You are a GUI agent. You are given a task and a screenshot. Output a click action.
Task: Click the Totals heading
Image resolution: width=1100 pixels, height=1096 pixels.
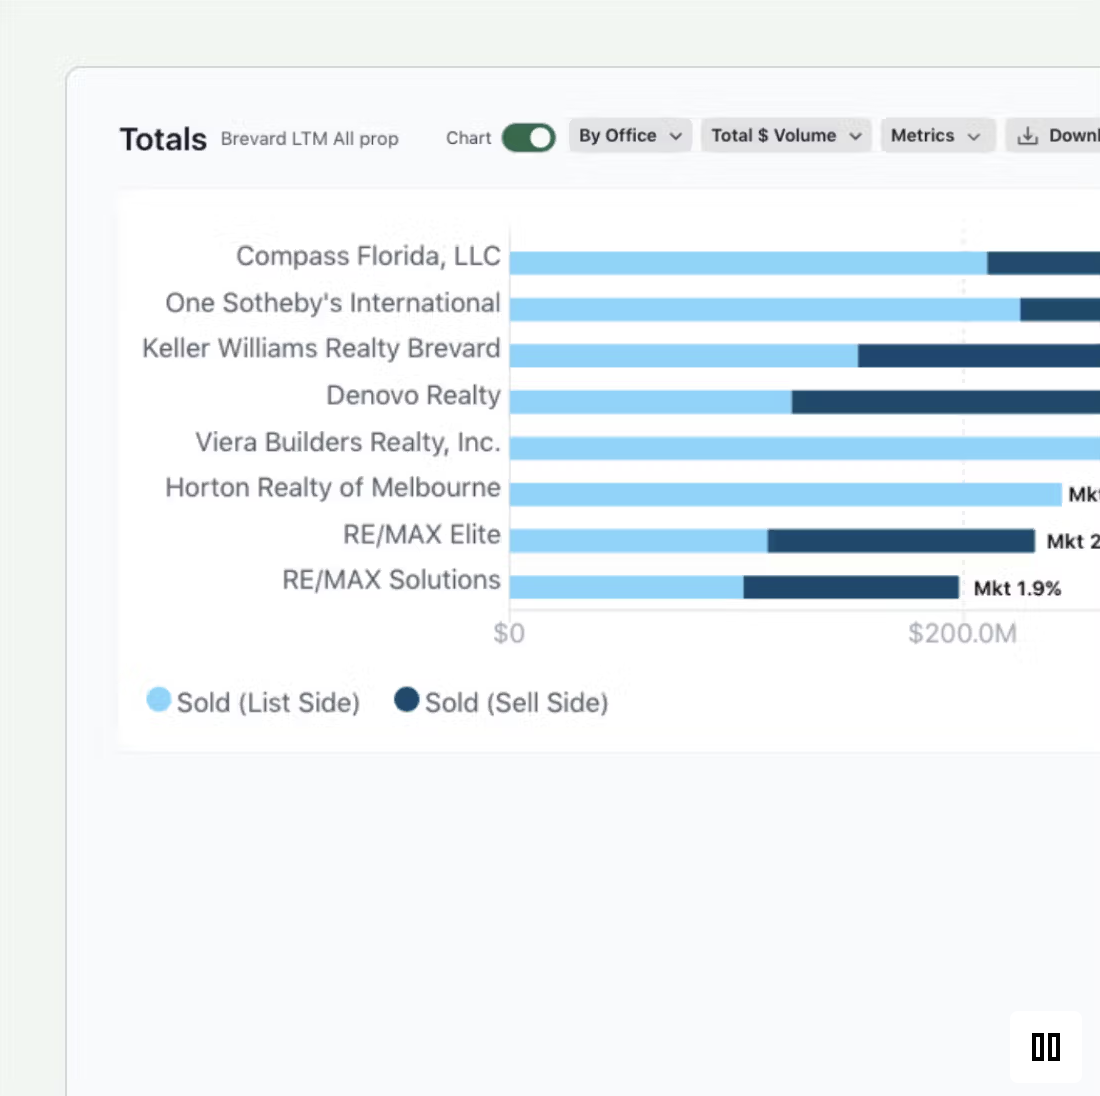tap(163, 139)
